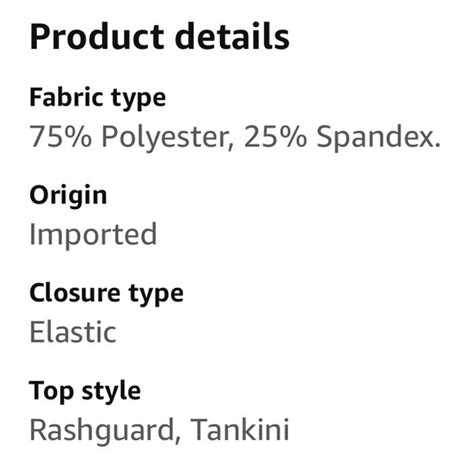Image resolution: width=474 pixels, height=474 pixels.
Task: Click the word Polyester
Action: [x=167, y=137]
